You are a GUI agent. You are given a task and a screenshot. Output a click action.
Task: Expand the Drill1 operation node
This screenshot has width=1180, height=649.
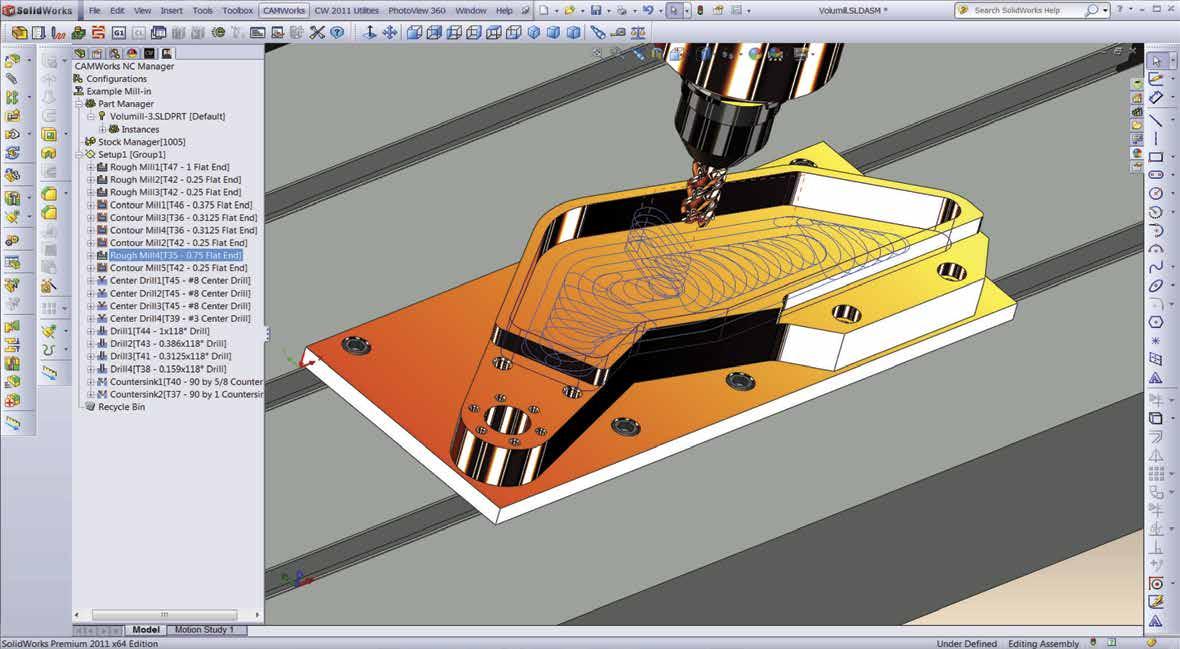pos(90,331)
